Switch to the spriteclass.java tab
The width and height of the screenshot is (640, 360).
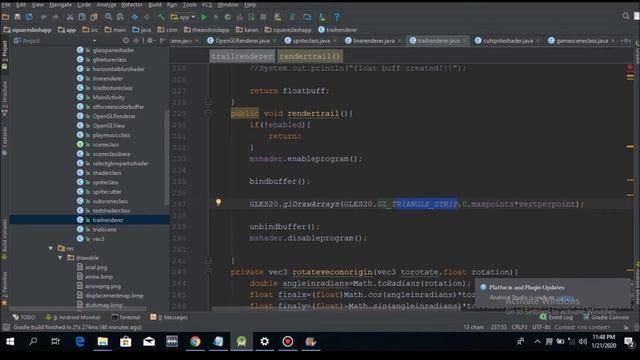(x=311, y=41)
